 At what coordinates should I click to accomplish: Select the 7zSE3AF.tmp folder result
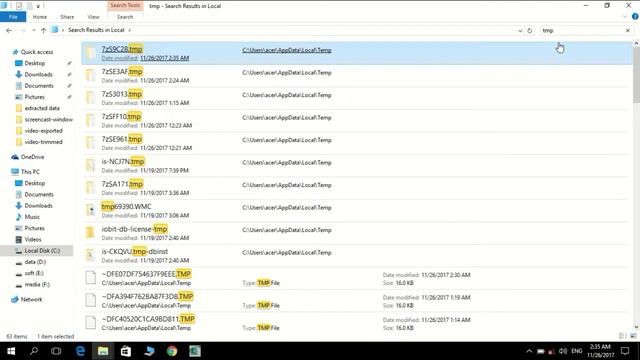(356, 76)
